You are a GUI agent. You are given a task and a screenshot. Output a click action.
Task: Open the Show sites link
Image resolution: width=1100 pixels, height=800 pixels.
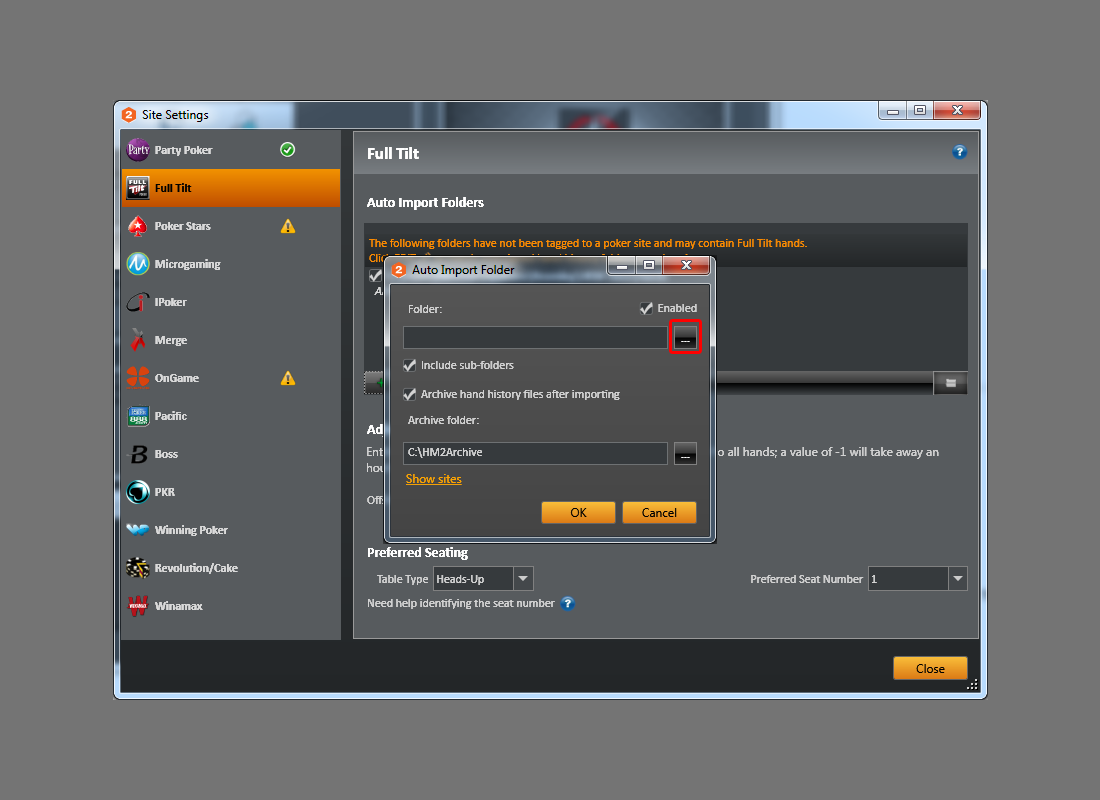click(x=433, y=479)
